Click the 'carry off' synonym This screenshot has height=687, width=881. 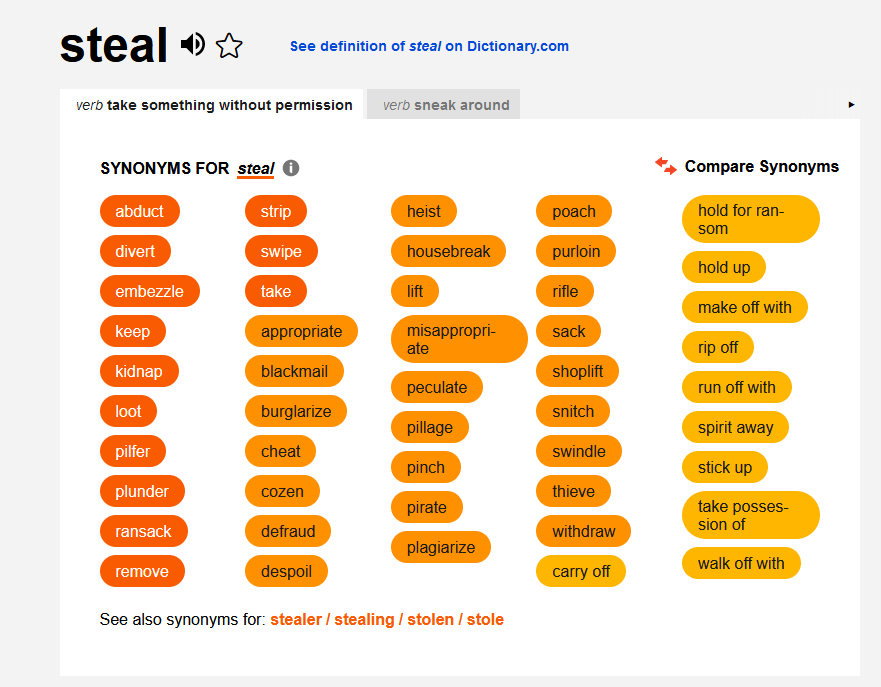click(581, 571)
